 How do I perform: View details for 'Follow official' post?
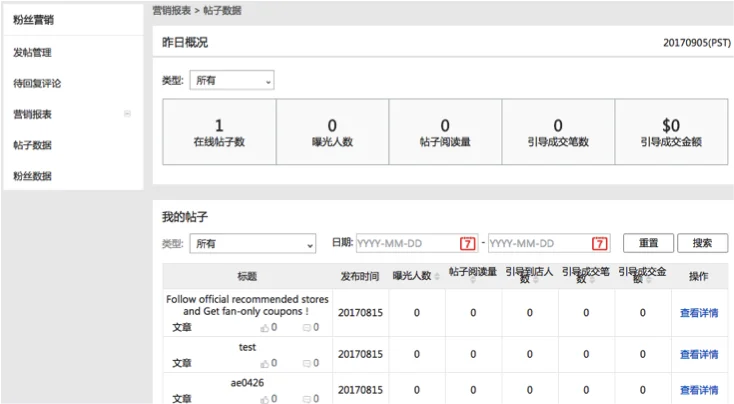(699, 313)
